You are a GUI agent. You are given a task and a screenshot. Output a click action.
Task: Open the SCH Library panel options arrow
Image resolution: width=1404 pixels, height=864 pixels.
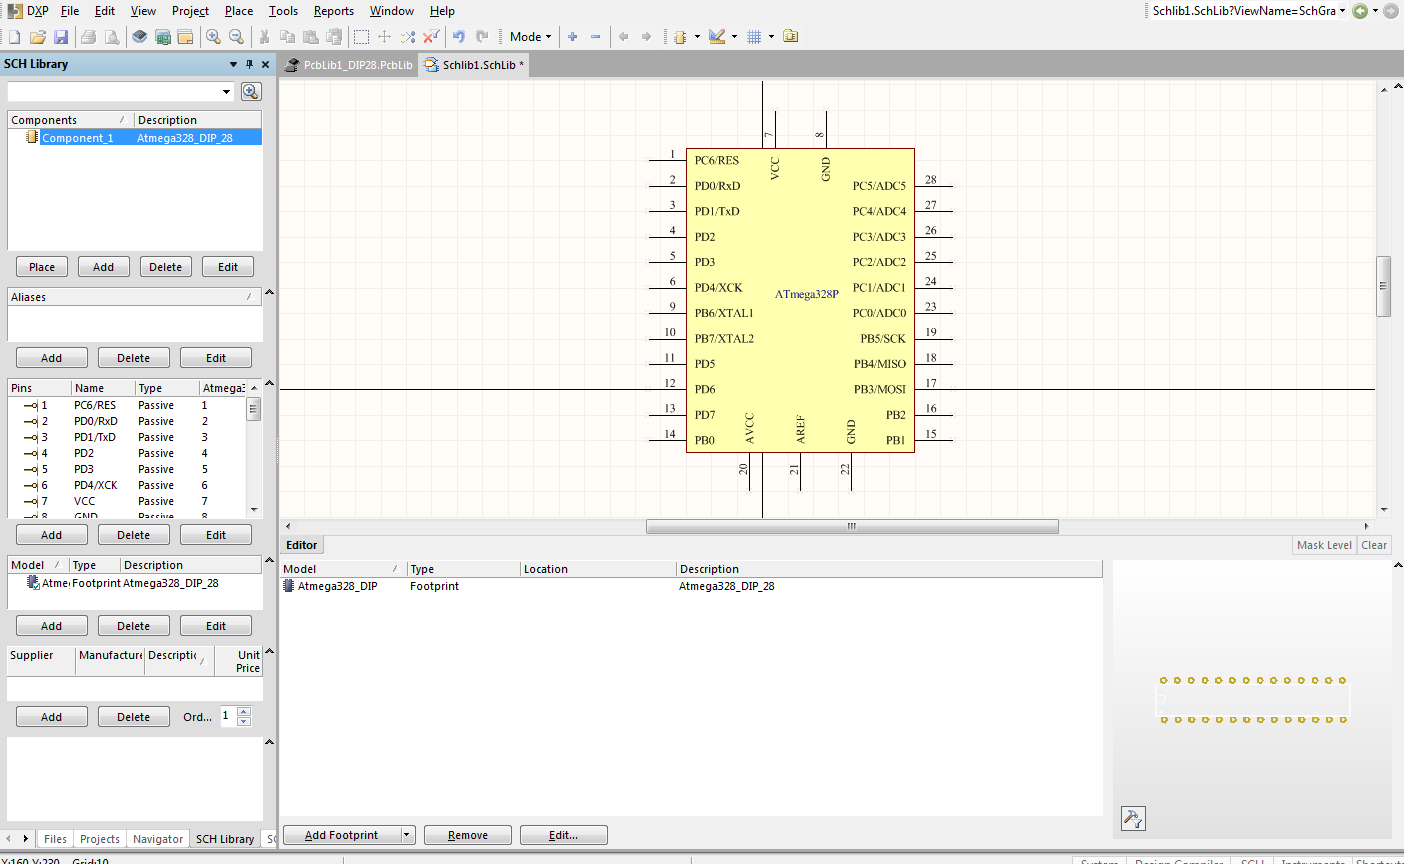234,64
